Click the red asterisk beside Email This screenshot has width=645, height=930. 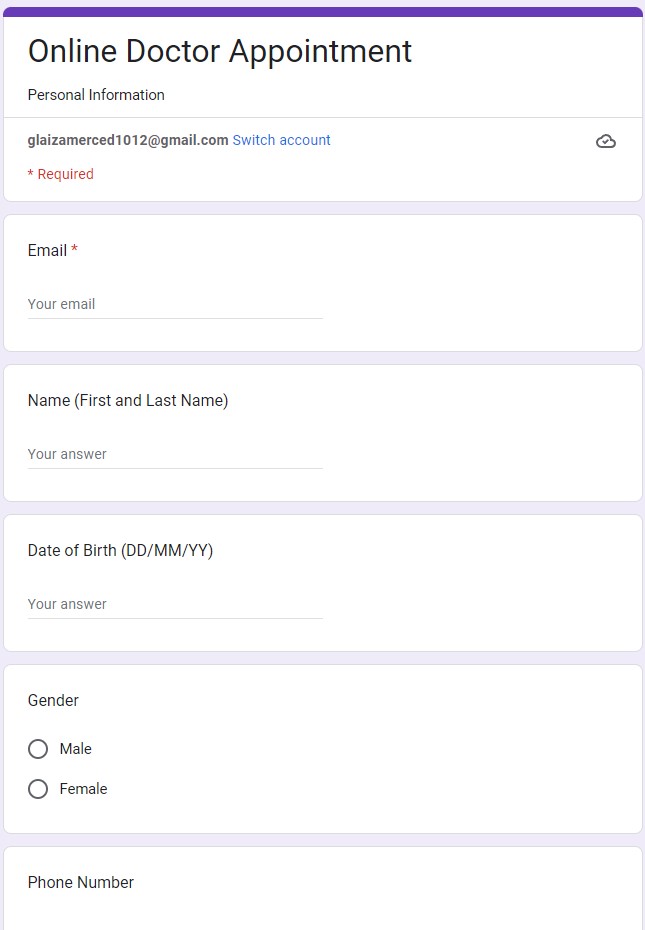pyautogui.click(x=74, y=250)
